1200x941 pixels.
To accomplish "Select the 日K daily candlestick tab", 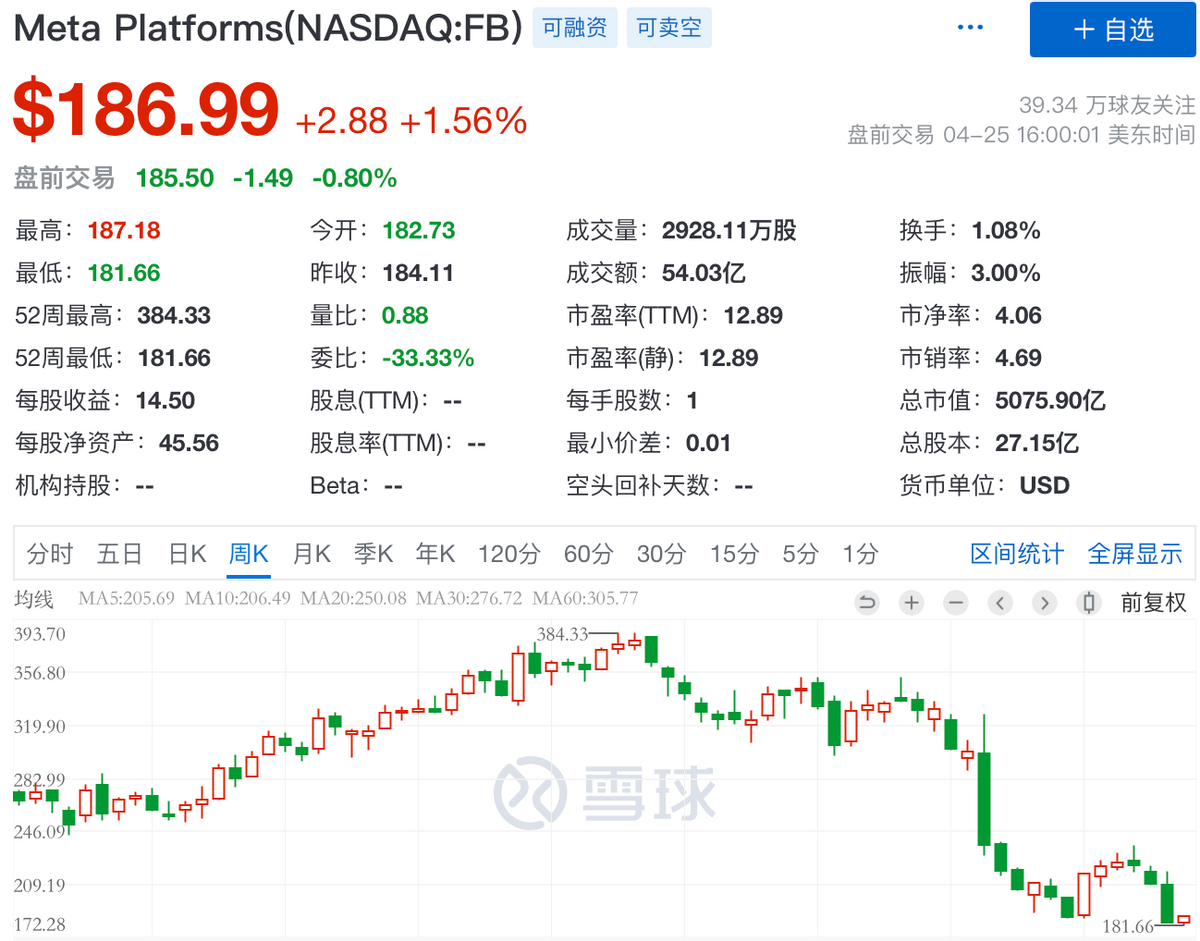I will 187,554.
